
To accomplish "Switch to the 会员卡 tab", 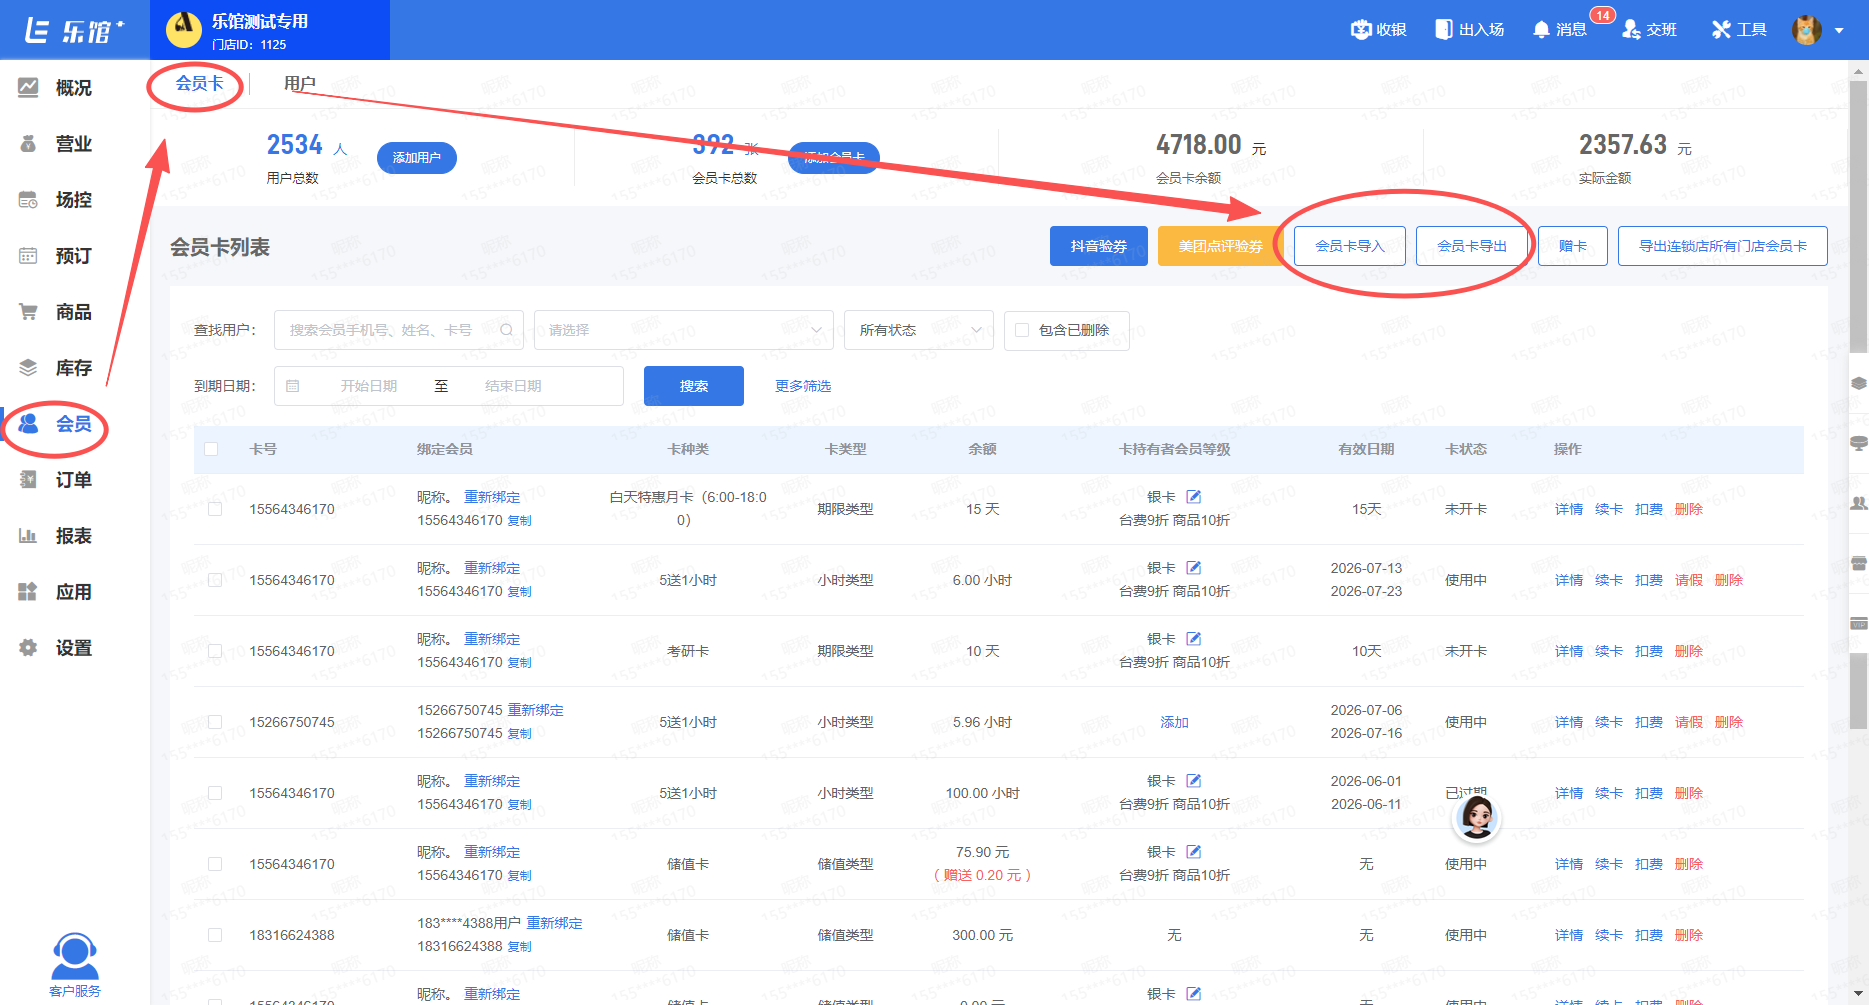I will click(x=200, y=83).
